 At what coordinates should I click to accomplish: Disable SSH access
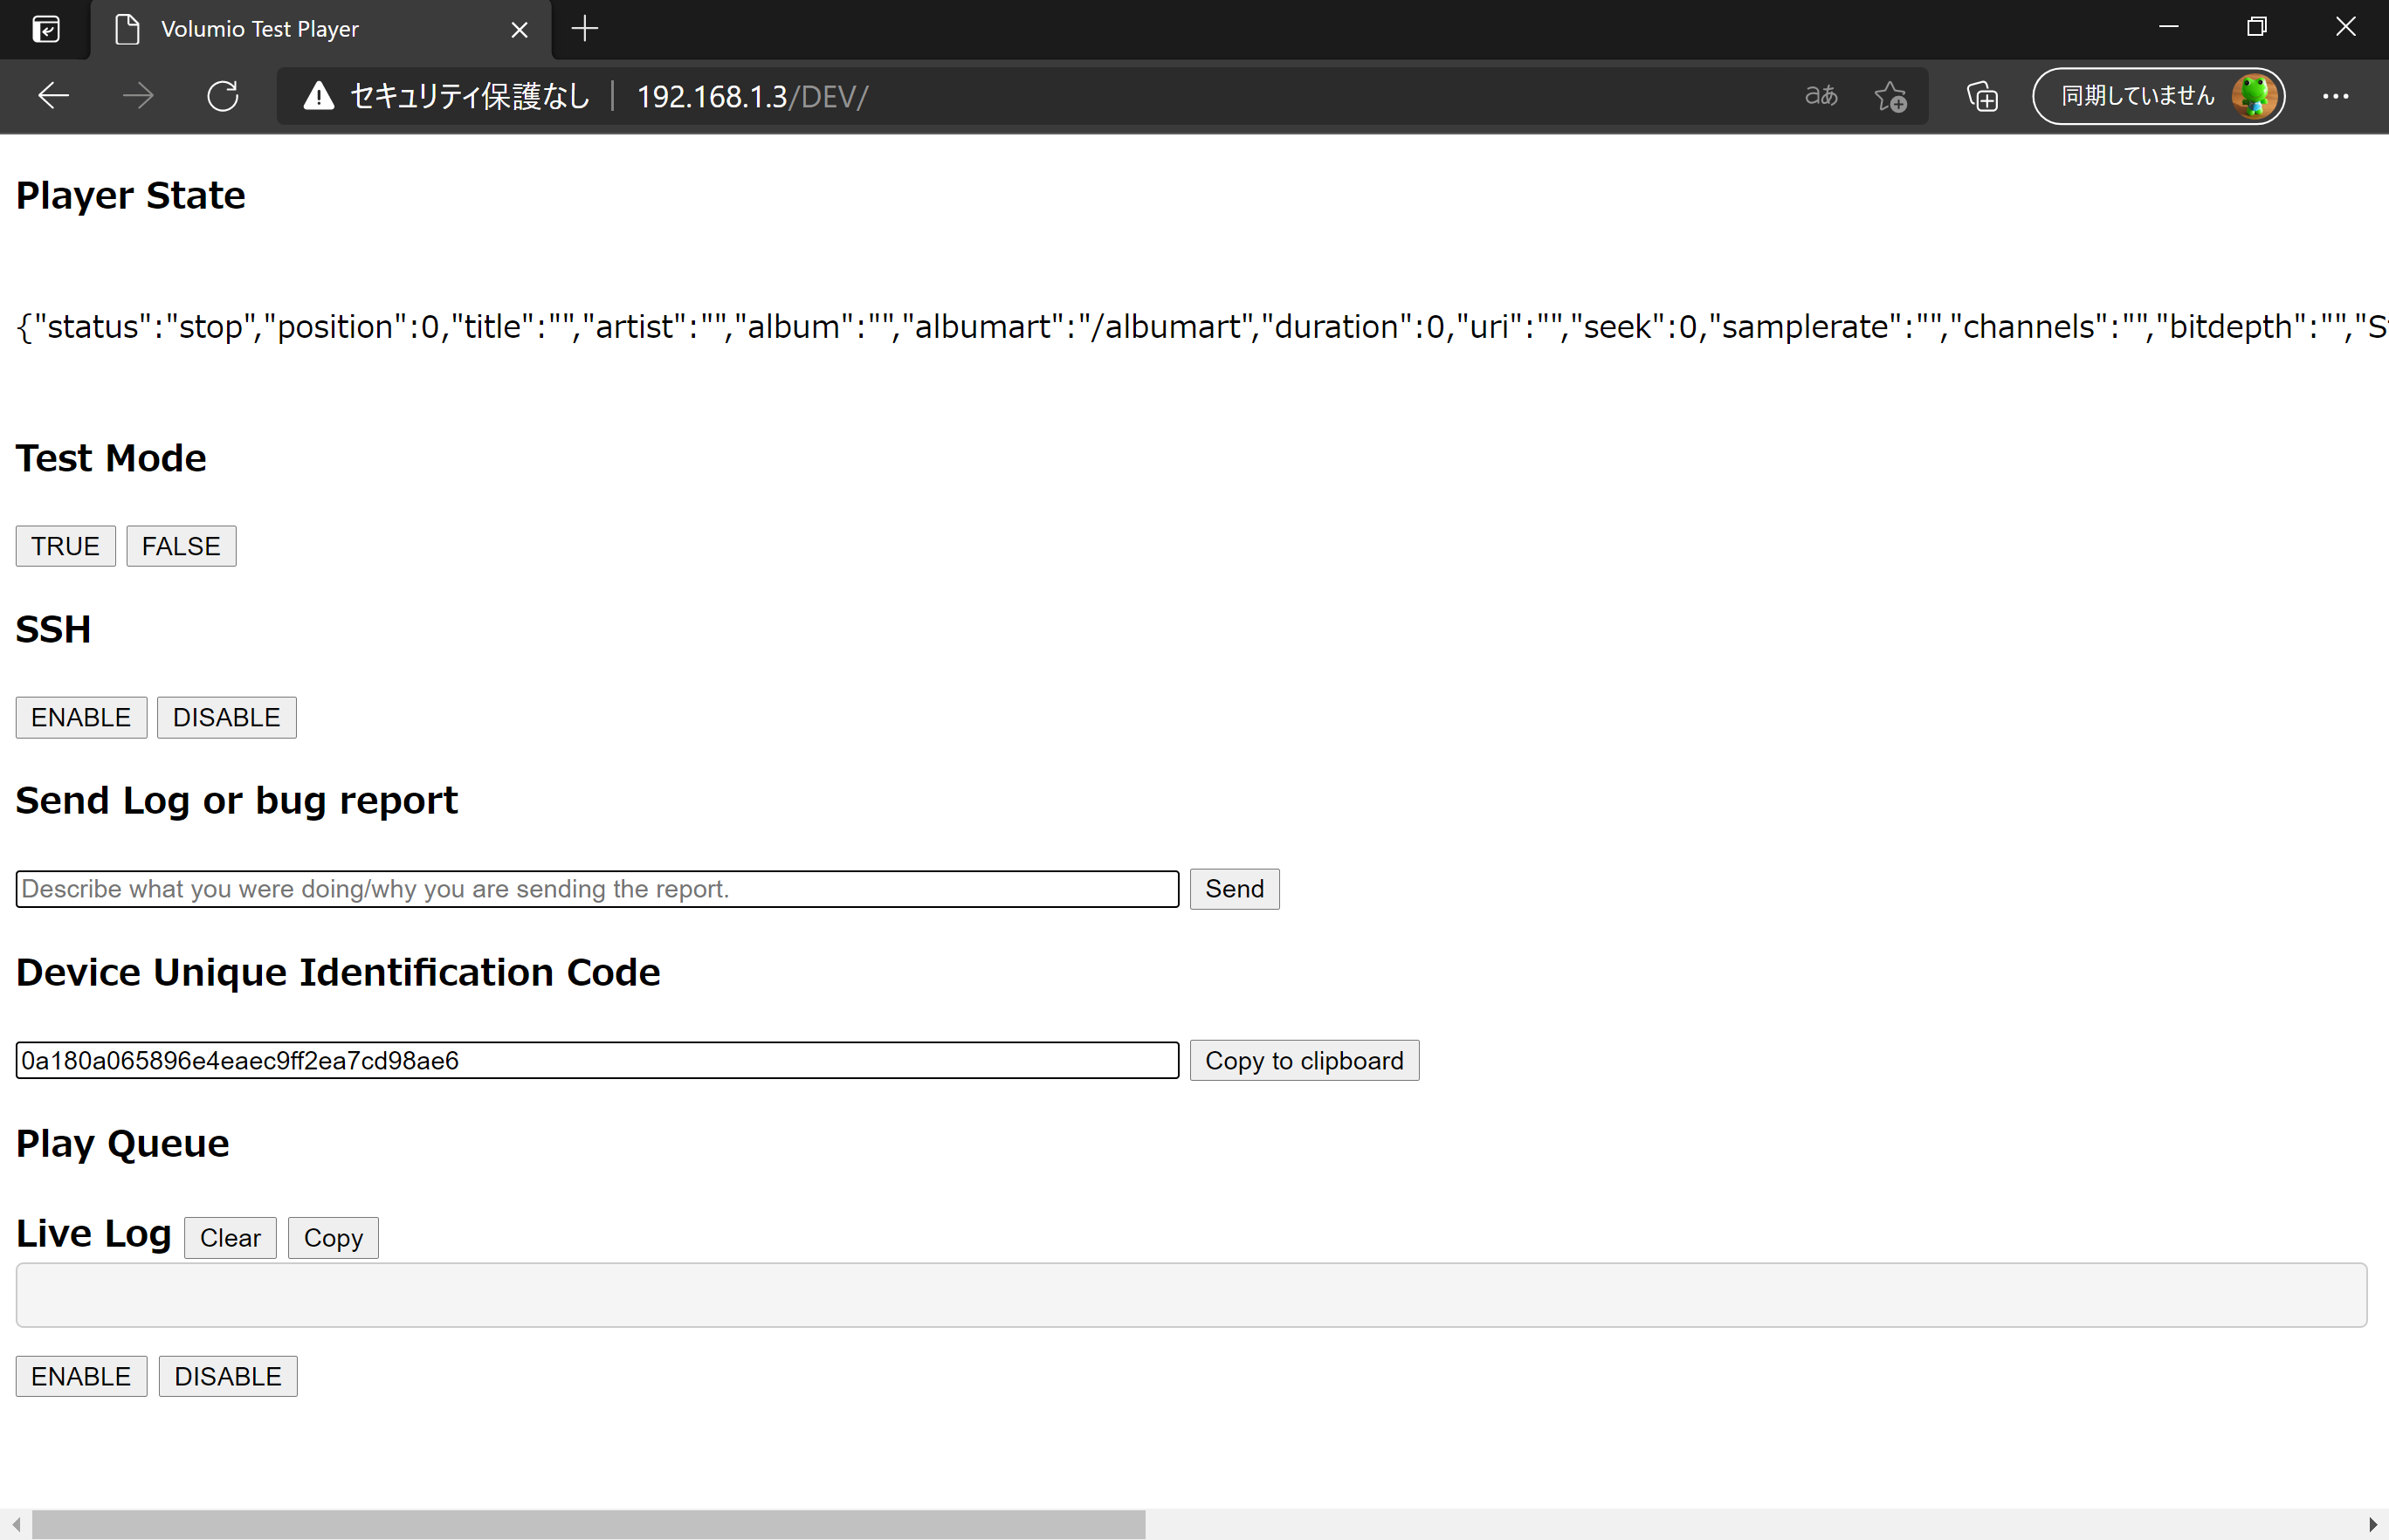(226, 717)
